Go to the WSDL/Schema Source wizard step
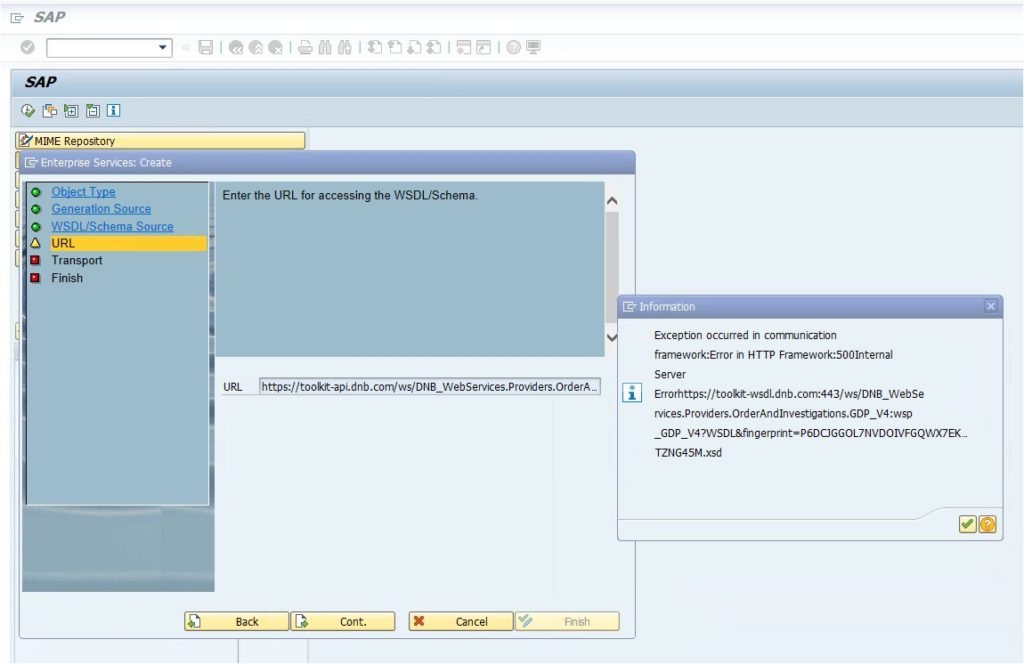This screenshot has height=664, width=1024. click(112, 227)
